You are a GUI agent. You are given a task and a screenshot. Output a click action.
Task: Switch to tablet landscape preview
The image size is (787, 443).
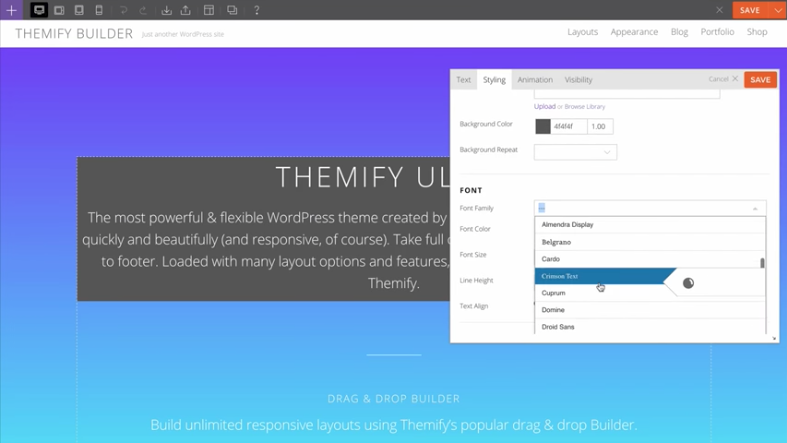tap(59, 10)
